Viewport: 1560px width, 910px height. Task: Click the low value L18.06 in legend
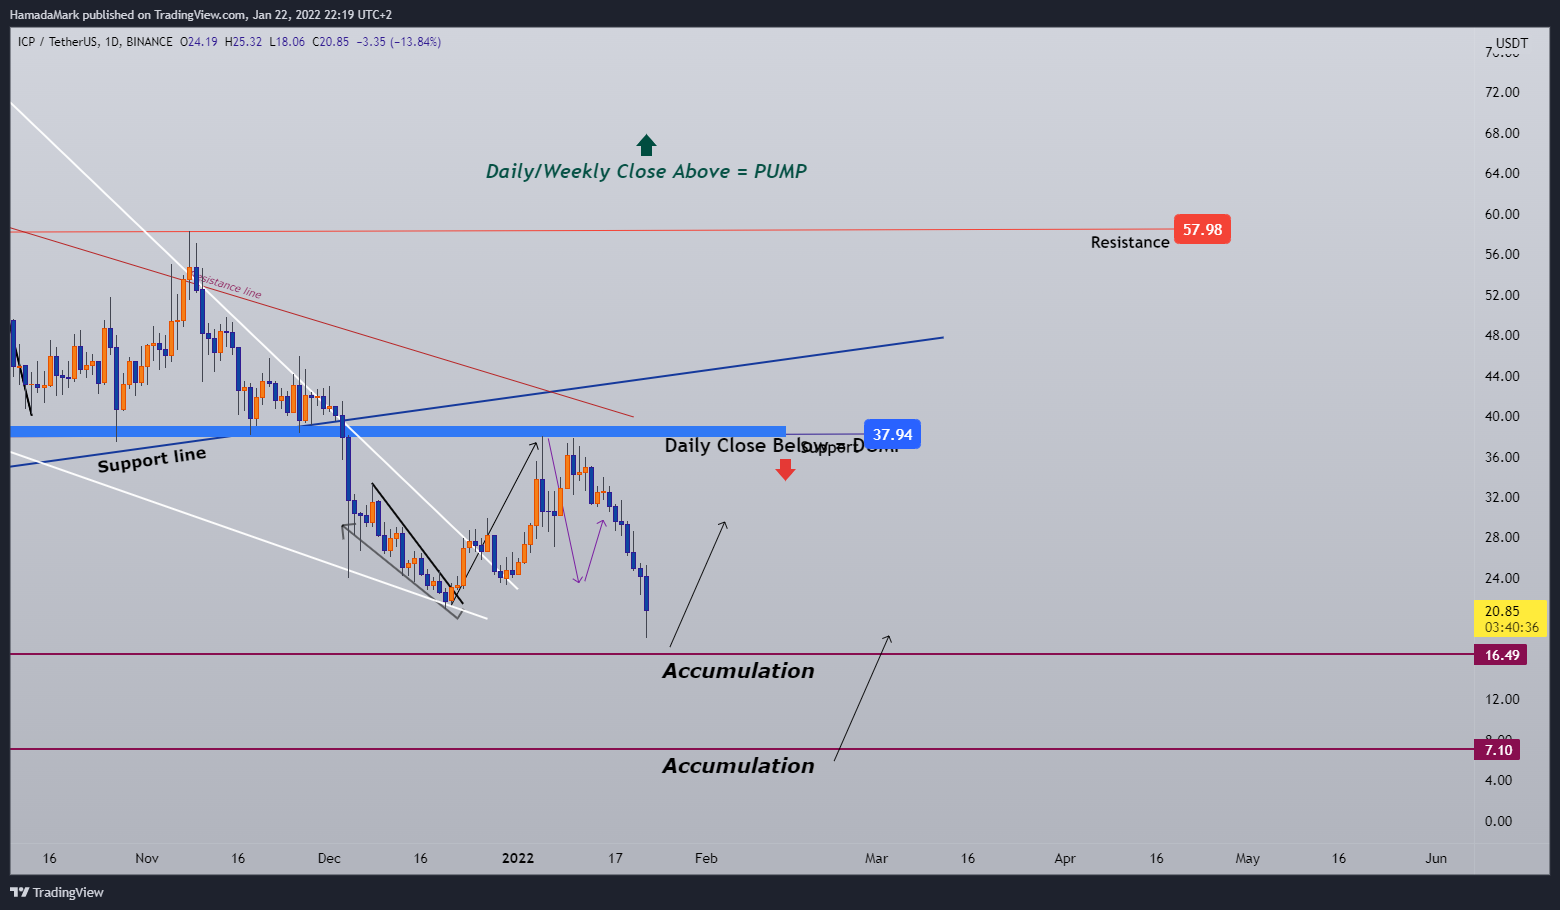(x=287, y=42)
